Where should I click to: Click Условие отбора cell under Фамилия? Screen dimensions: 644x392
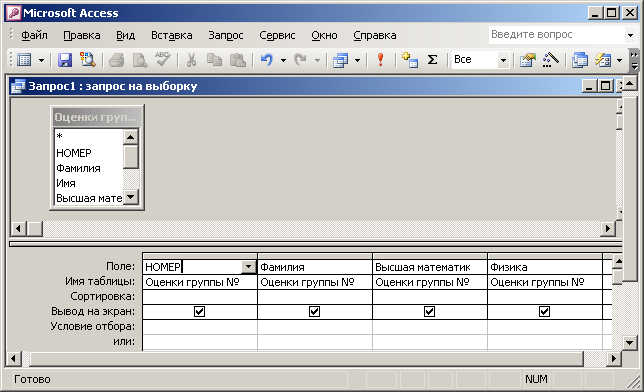315,327
